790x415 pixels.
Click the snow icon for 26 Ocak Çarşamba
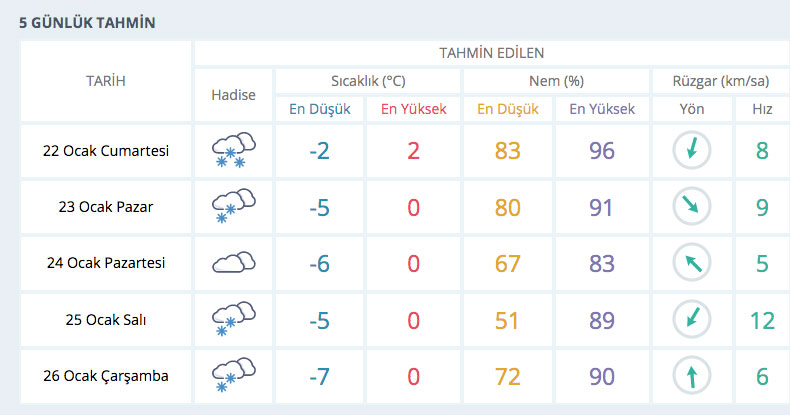point(234,376)
